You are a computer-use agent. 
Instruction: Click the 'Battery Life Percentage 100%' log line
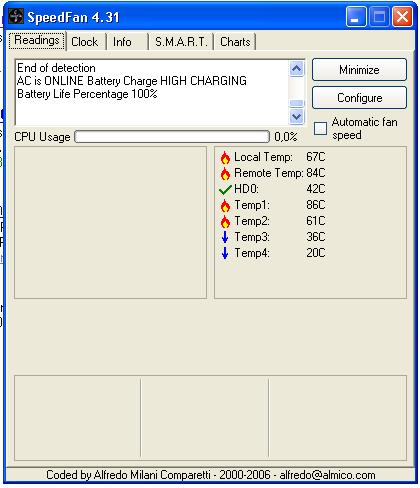[x=87, y=94]
